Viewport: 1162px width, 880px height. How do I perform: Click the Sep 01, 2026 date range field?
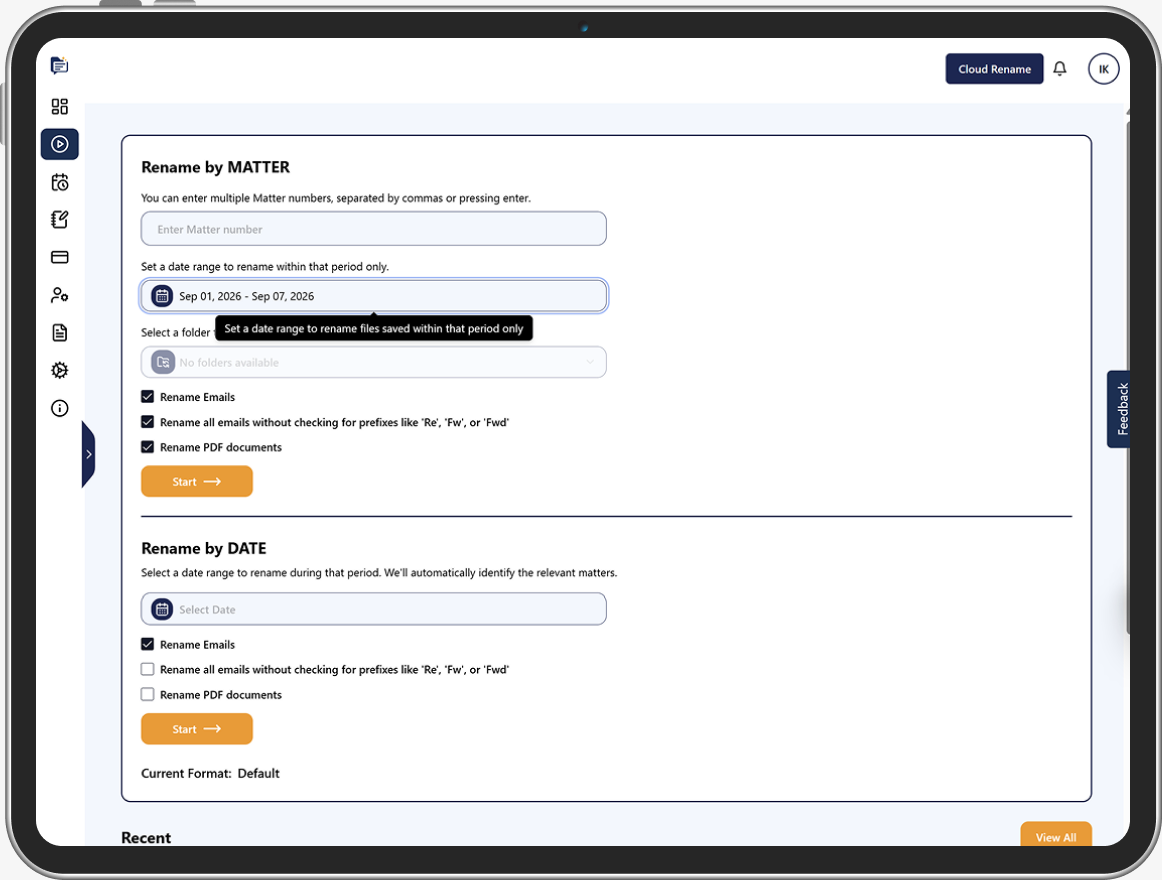point(374,296)
